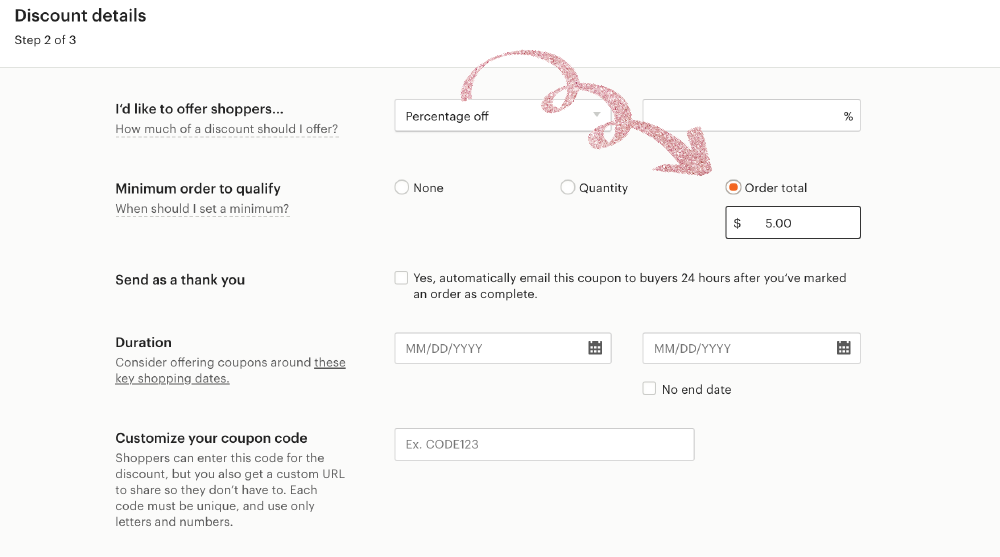Click the start date MM/DD/YYYY field
Viewport: 1000px width, 557px height.
pyautogui.click(x=490, y=348)
